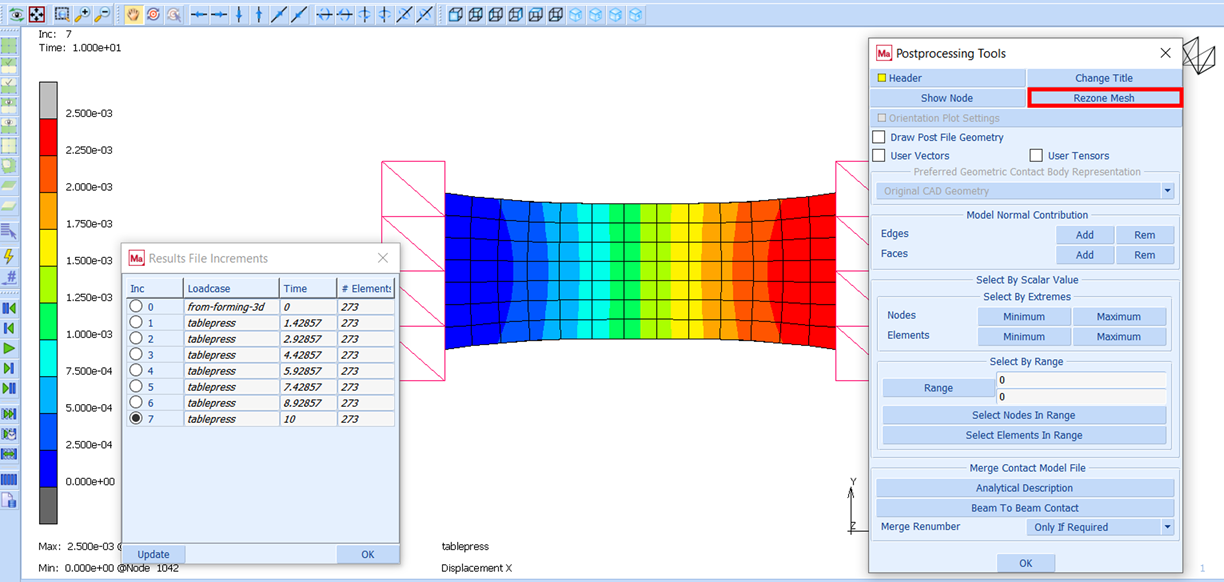
Task: Click Select Nodes In Range
Action: point(1025,415)
